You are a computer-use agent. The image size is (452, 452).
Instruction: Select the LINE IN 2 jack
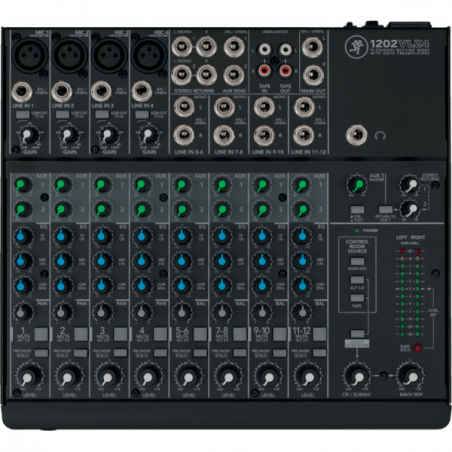pos(62,92)
